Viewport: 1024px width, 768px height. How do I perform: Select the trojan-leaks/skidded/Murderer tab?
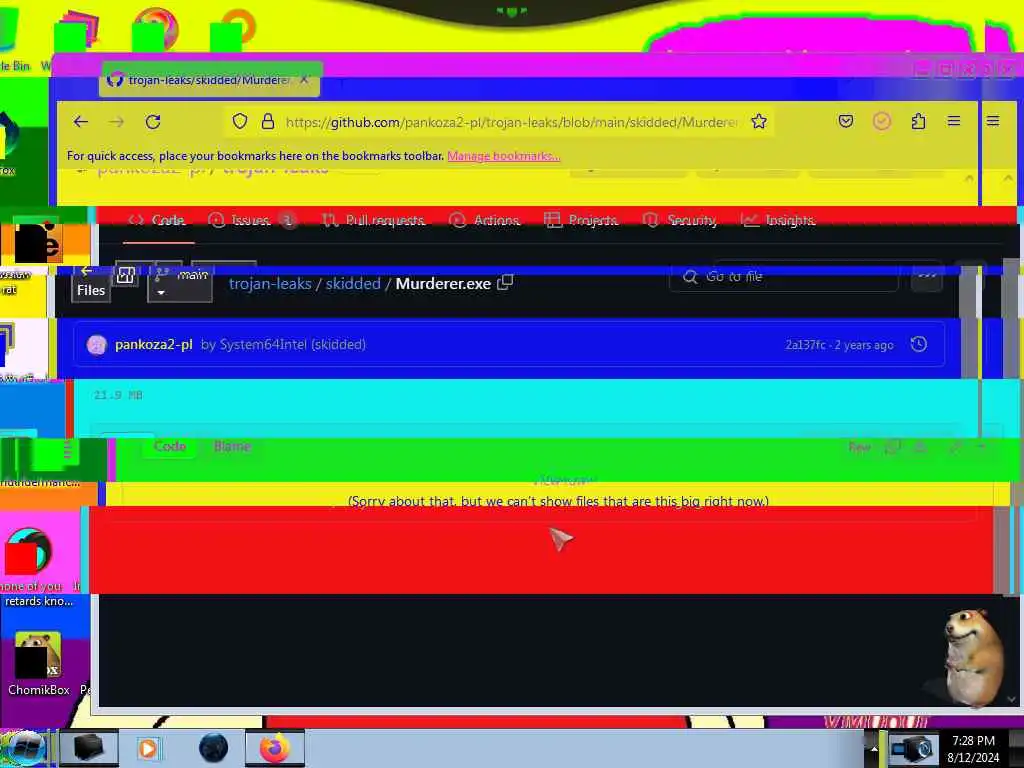click(210, 80)
